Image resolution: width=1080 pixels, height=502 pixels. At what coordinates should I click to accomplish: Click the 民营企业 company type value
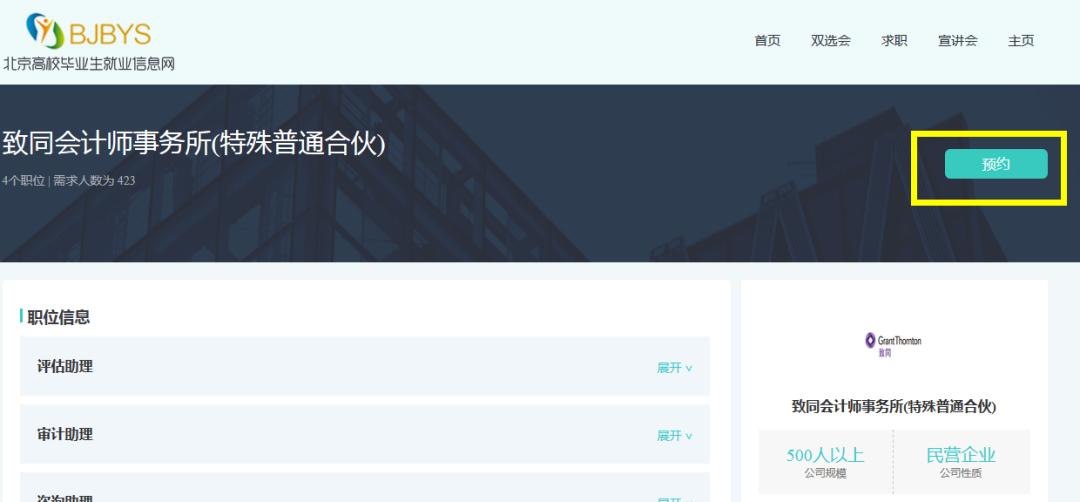[x=961, y=455]
